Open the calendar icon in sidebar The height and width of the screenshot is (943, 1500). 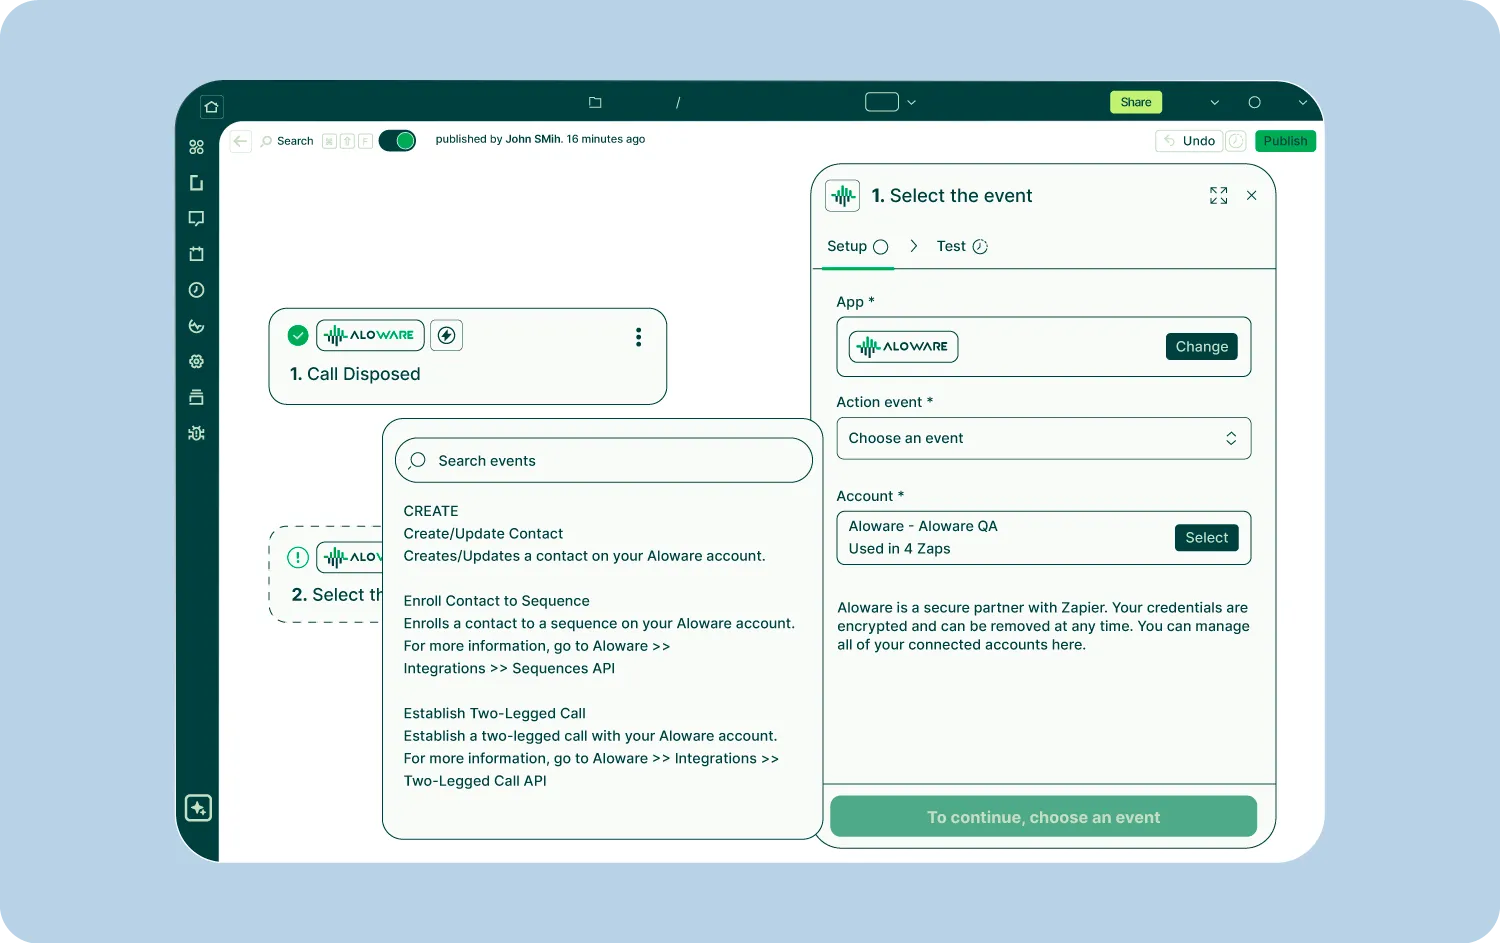pos(197,254)
